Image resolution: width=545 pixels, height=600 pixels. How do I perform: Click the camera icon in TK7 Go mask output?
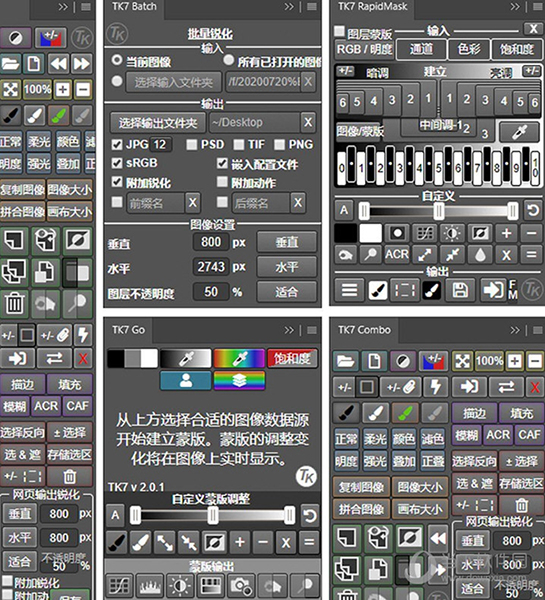tap(240, 585)
